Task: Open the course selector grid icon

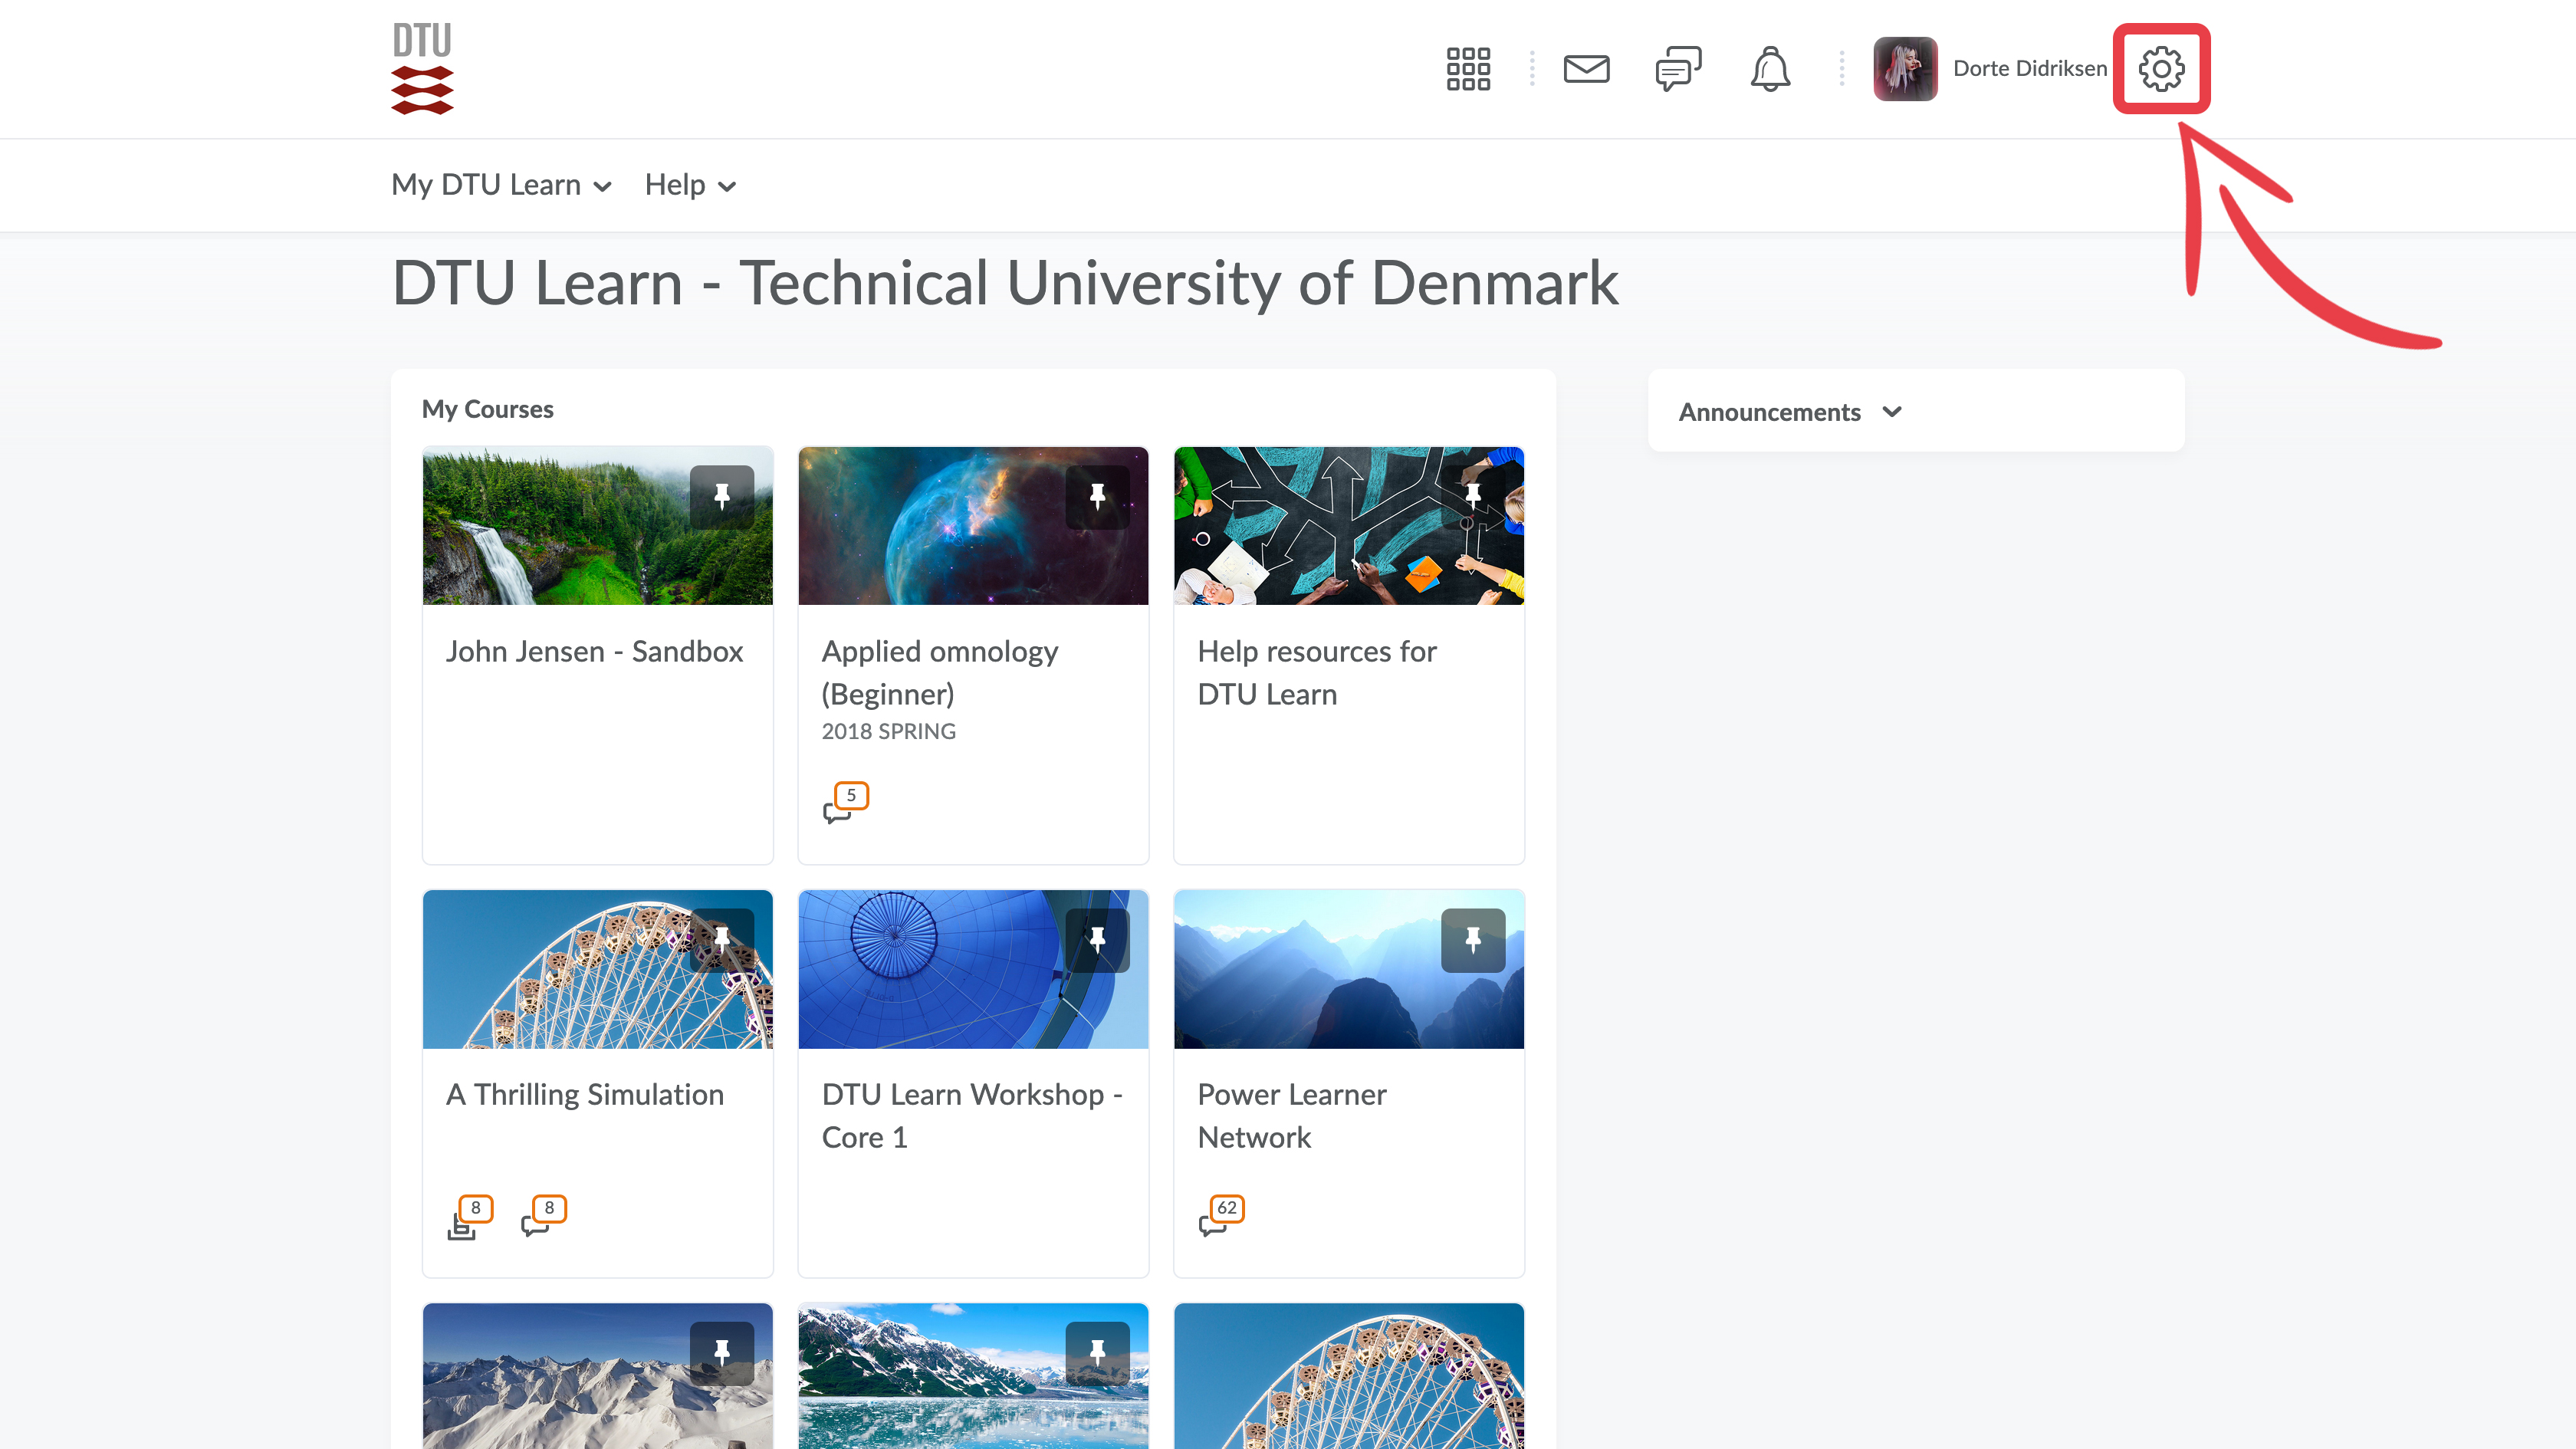Action: (x=1468, y=69)
